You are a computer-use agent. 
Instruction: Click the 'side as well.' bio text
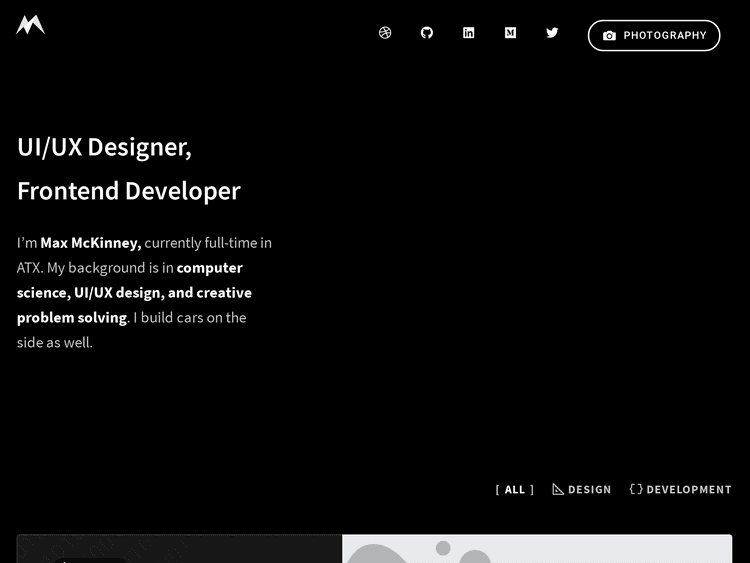point(55,343)
